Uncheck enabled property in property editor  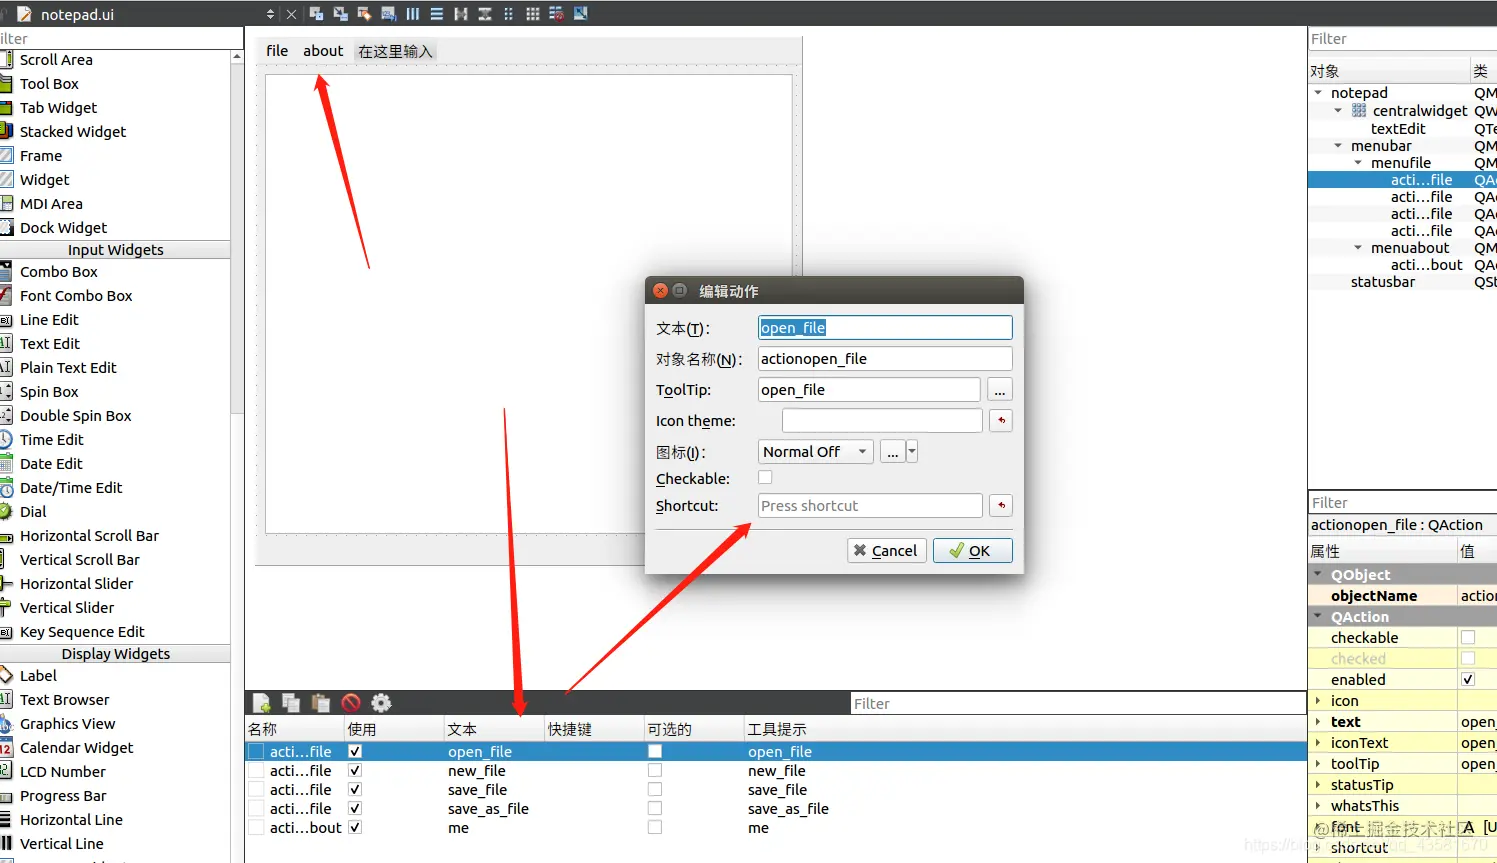coord(1468,680)
